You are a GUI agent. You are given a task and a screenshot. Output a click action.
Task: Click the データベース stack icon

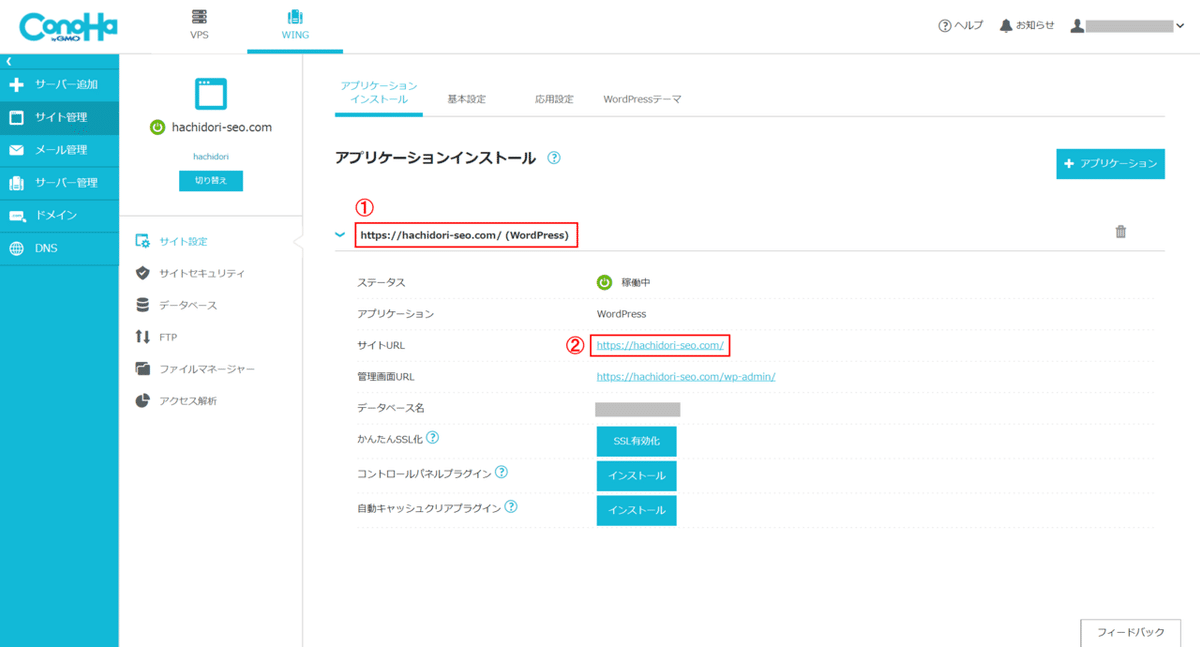(x=142, y=305)
